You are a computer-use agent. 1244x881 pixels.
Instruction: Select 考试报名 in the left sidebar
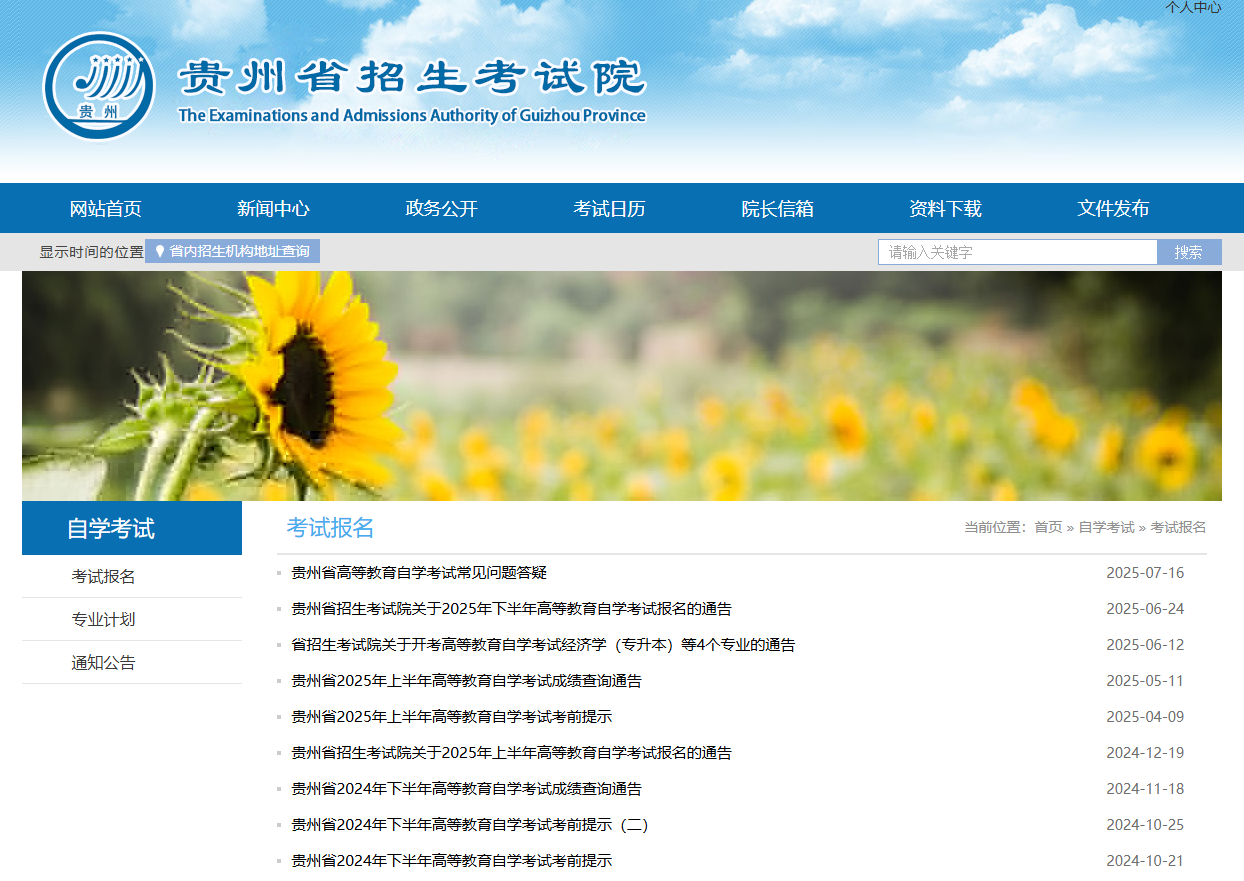[103, 577]
